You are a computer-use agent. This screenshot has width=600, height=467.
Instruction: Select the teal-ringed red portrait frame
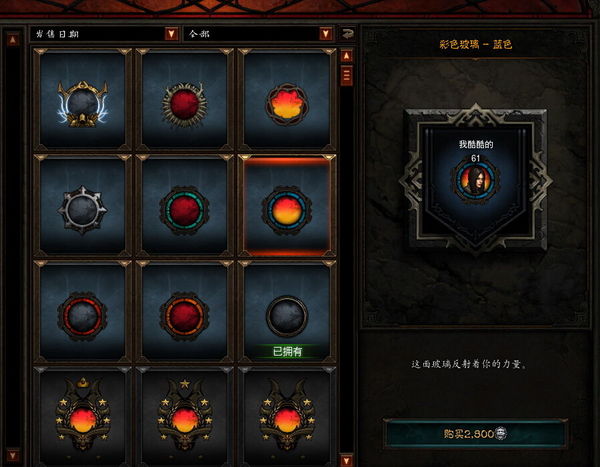(184, 206)
